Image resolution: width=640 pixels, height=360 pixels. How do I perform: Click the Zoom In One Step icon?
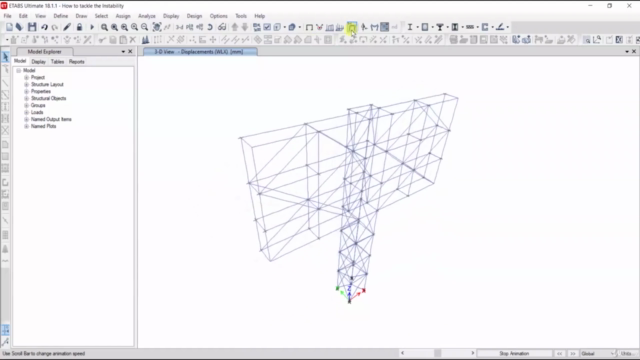[134, 27]
